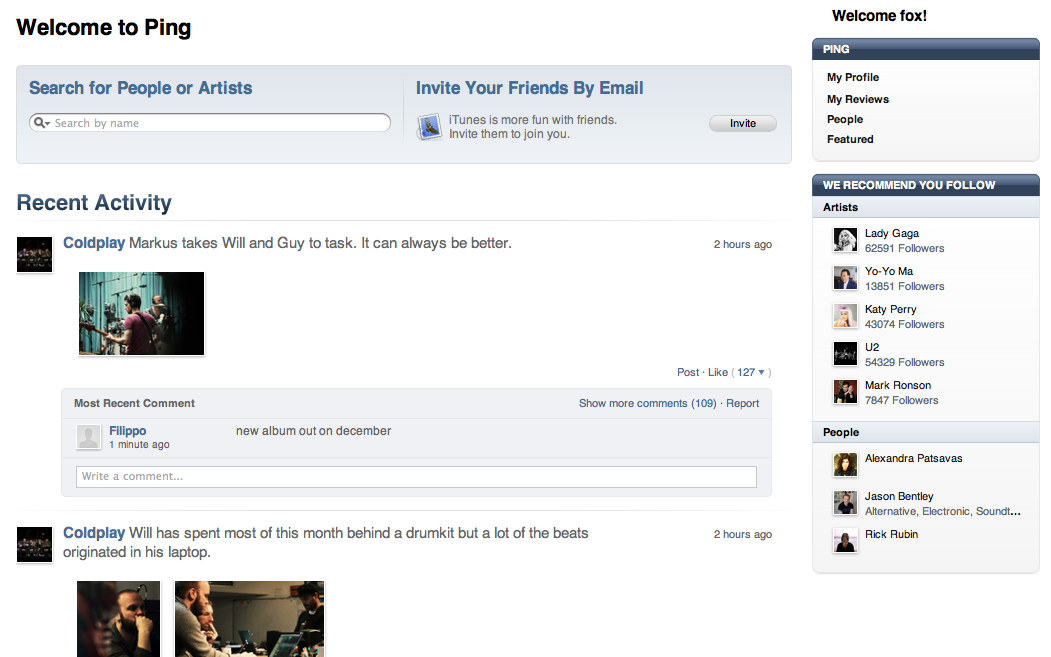
Task: Click the Invite button
Action: (x=743, y=123)
